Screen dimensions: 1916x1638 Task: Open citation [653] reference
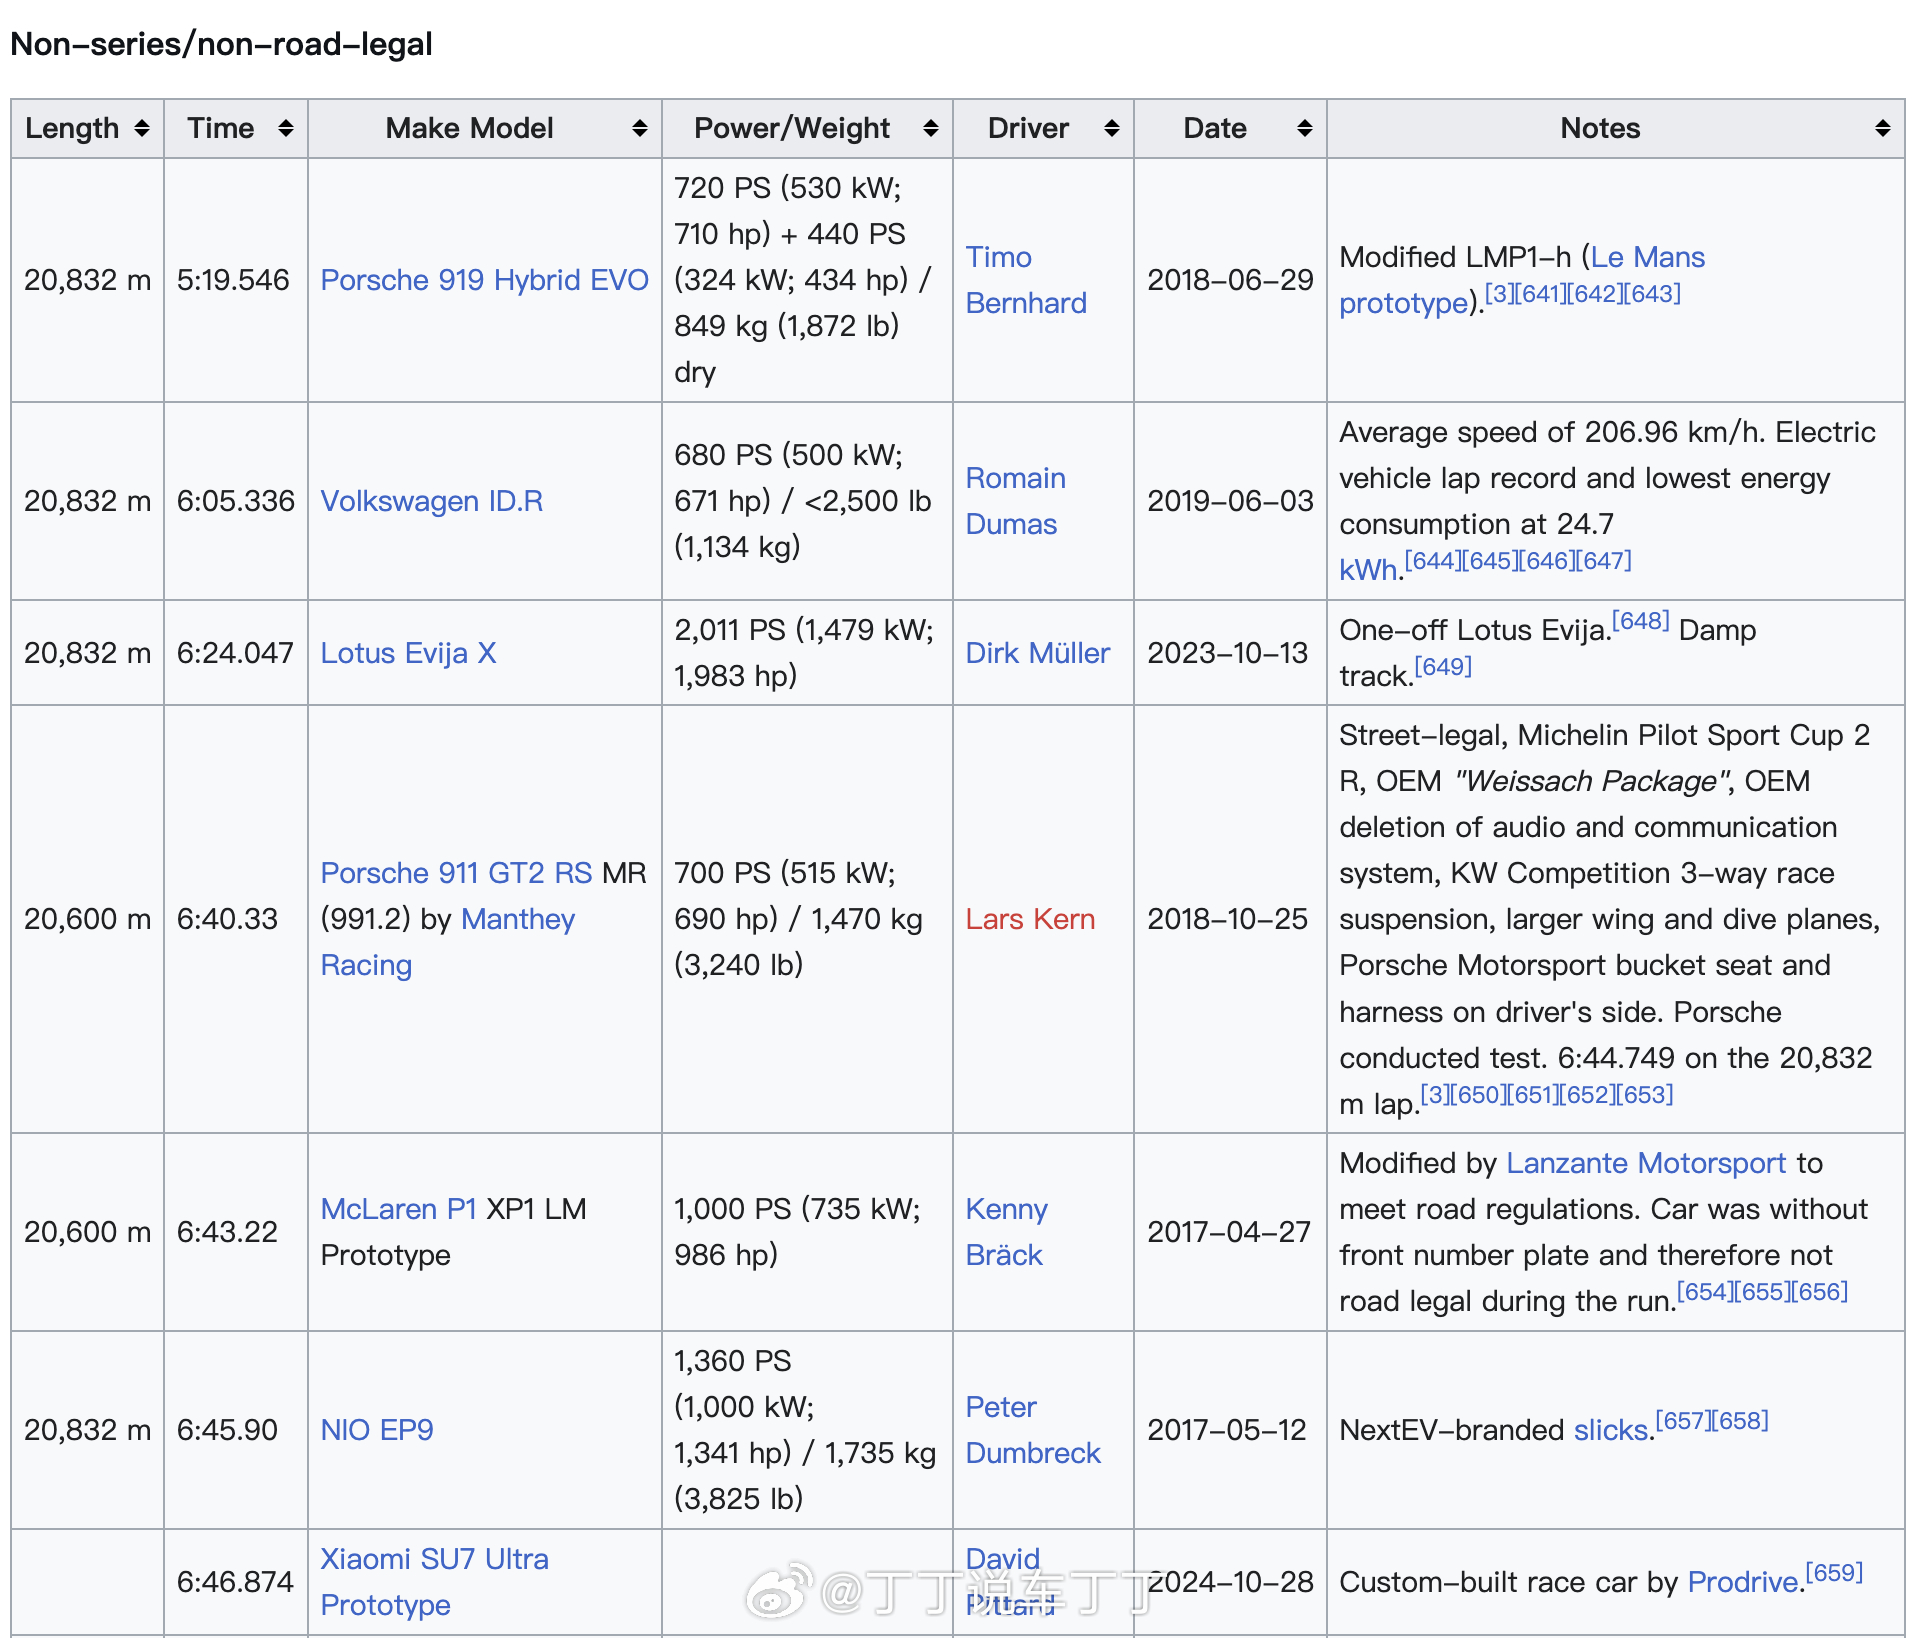tap(1646, 1095)
